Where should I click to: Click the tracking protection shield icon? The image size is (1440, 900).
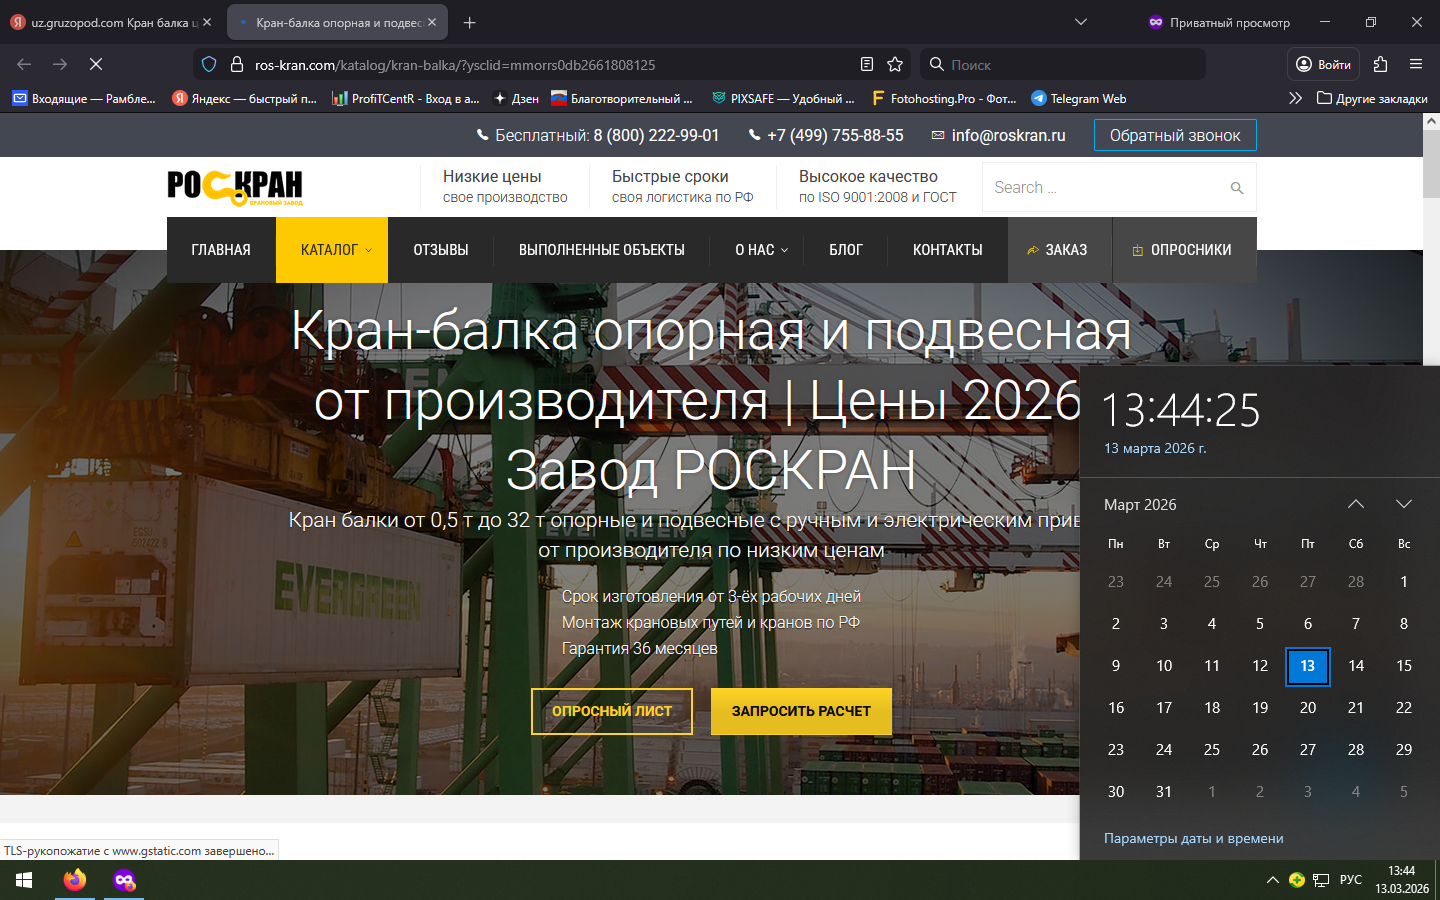[x=209, y=64]
